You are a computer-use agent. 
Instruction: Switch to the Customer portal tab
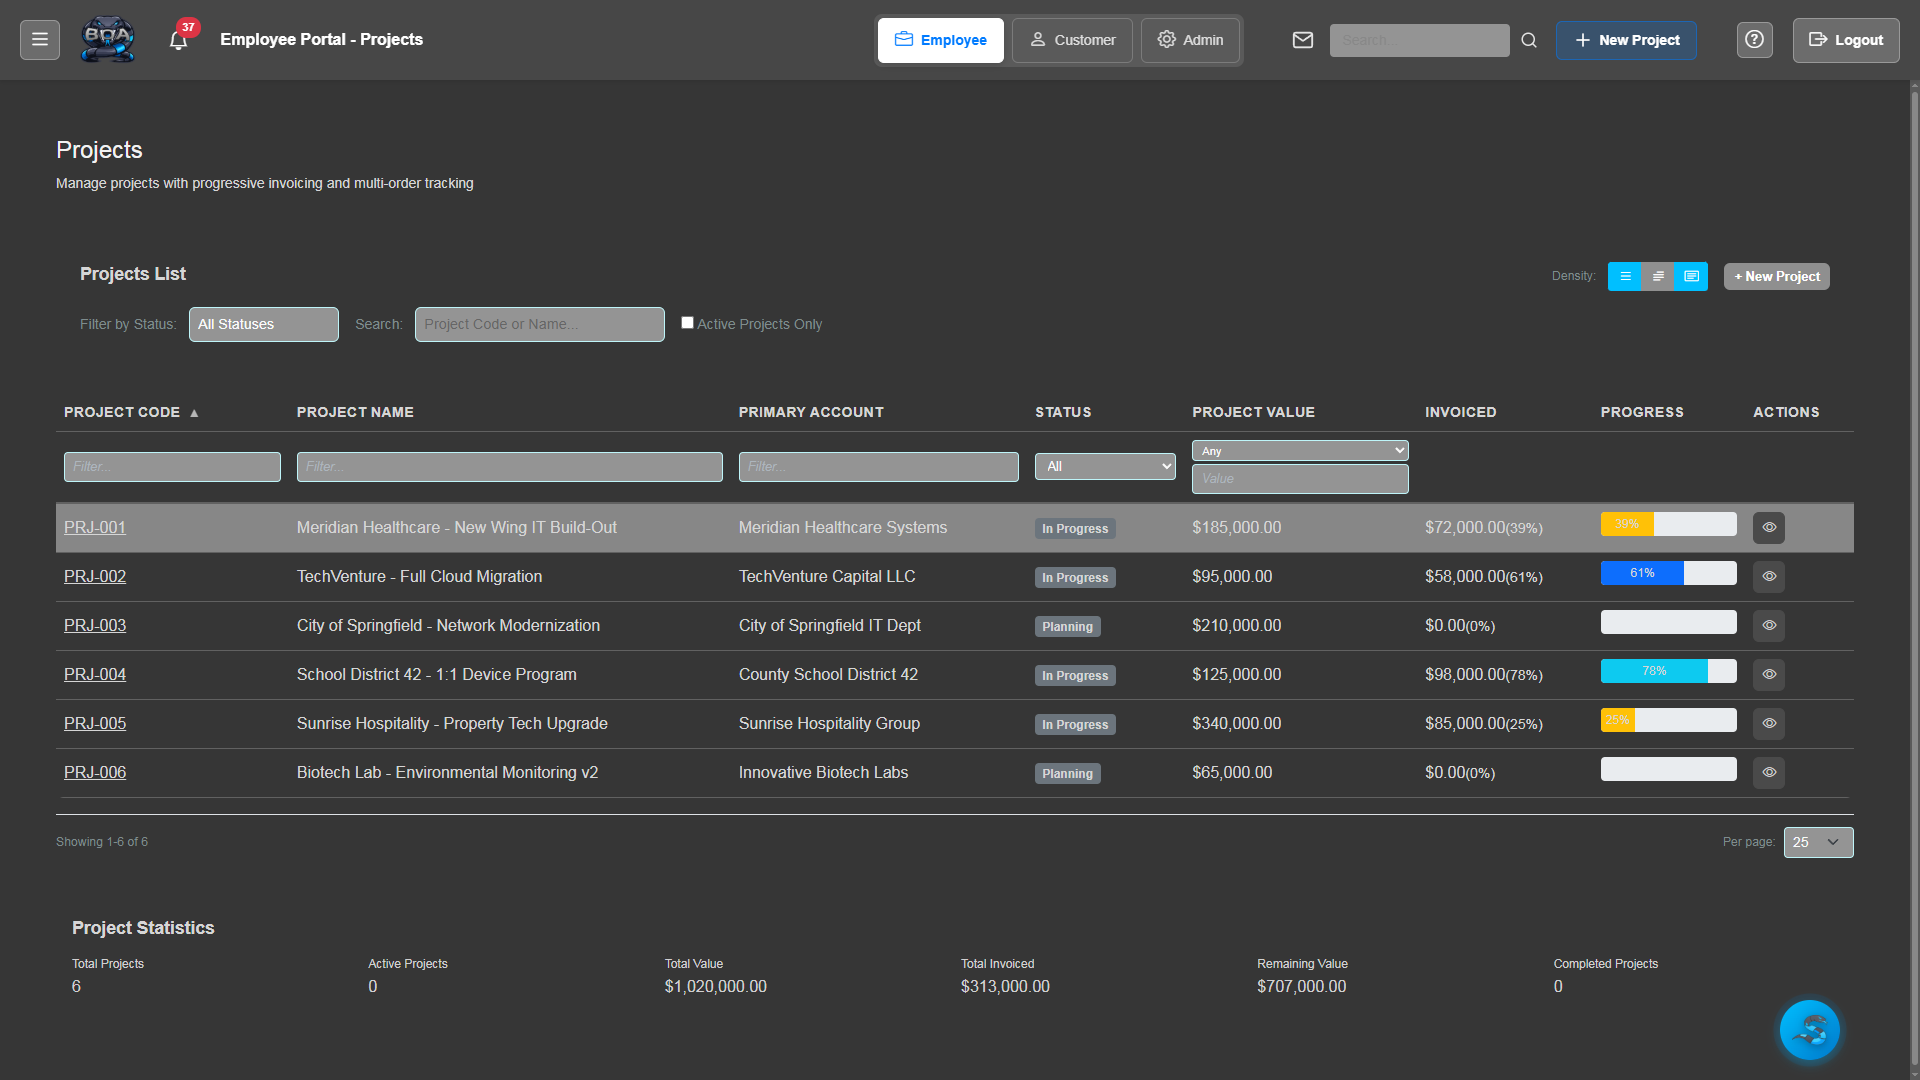(1072, 40)
